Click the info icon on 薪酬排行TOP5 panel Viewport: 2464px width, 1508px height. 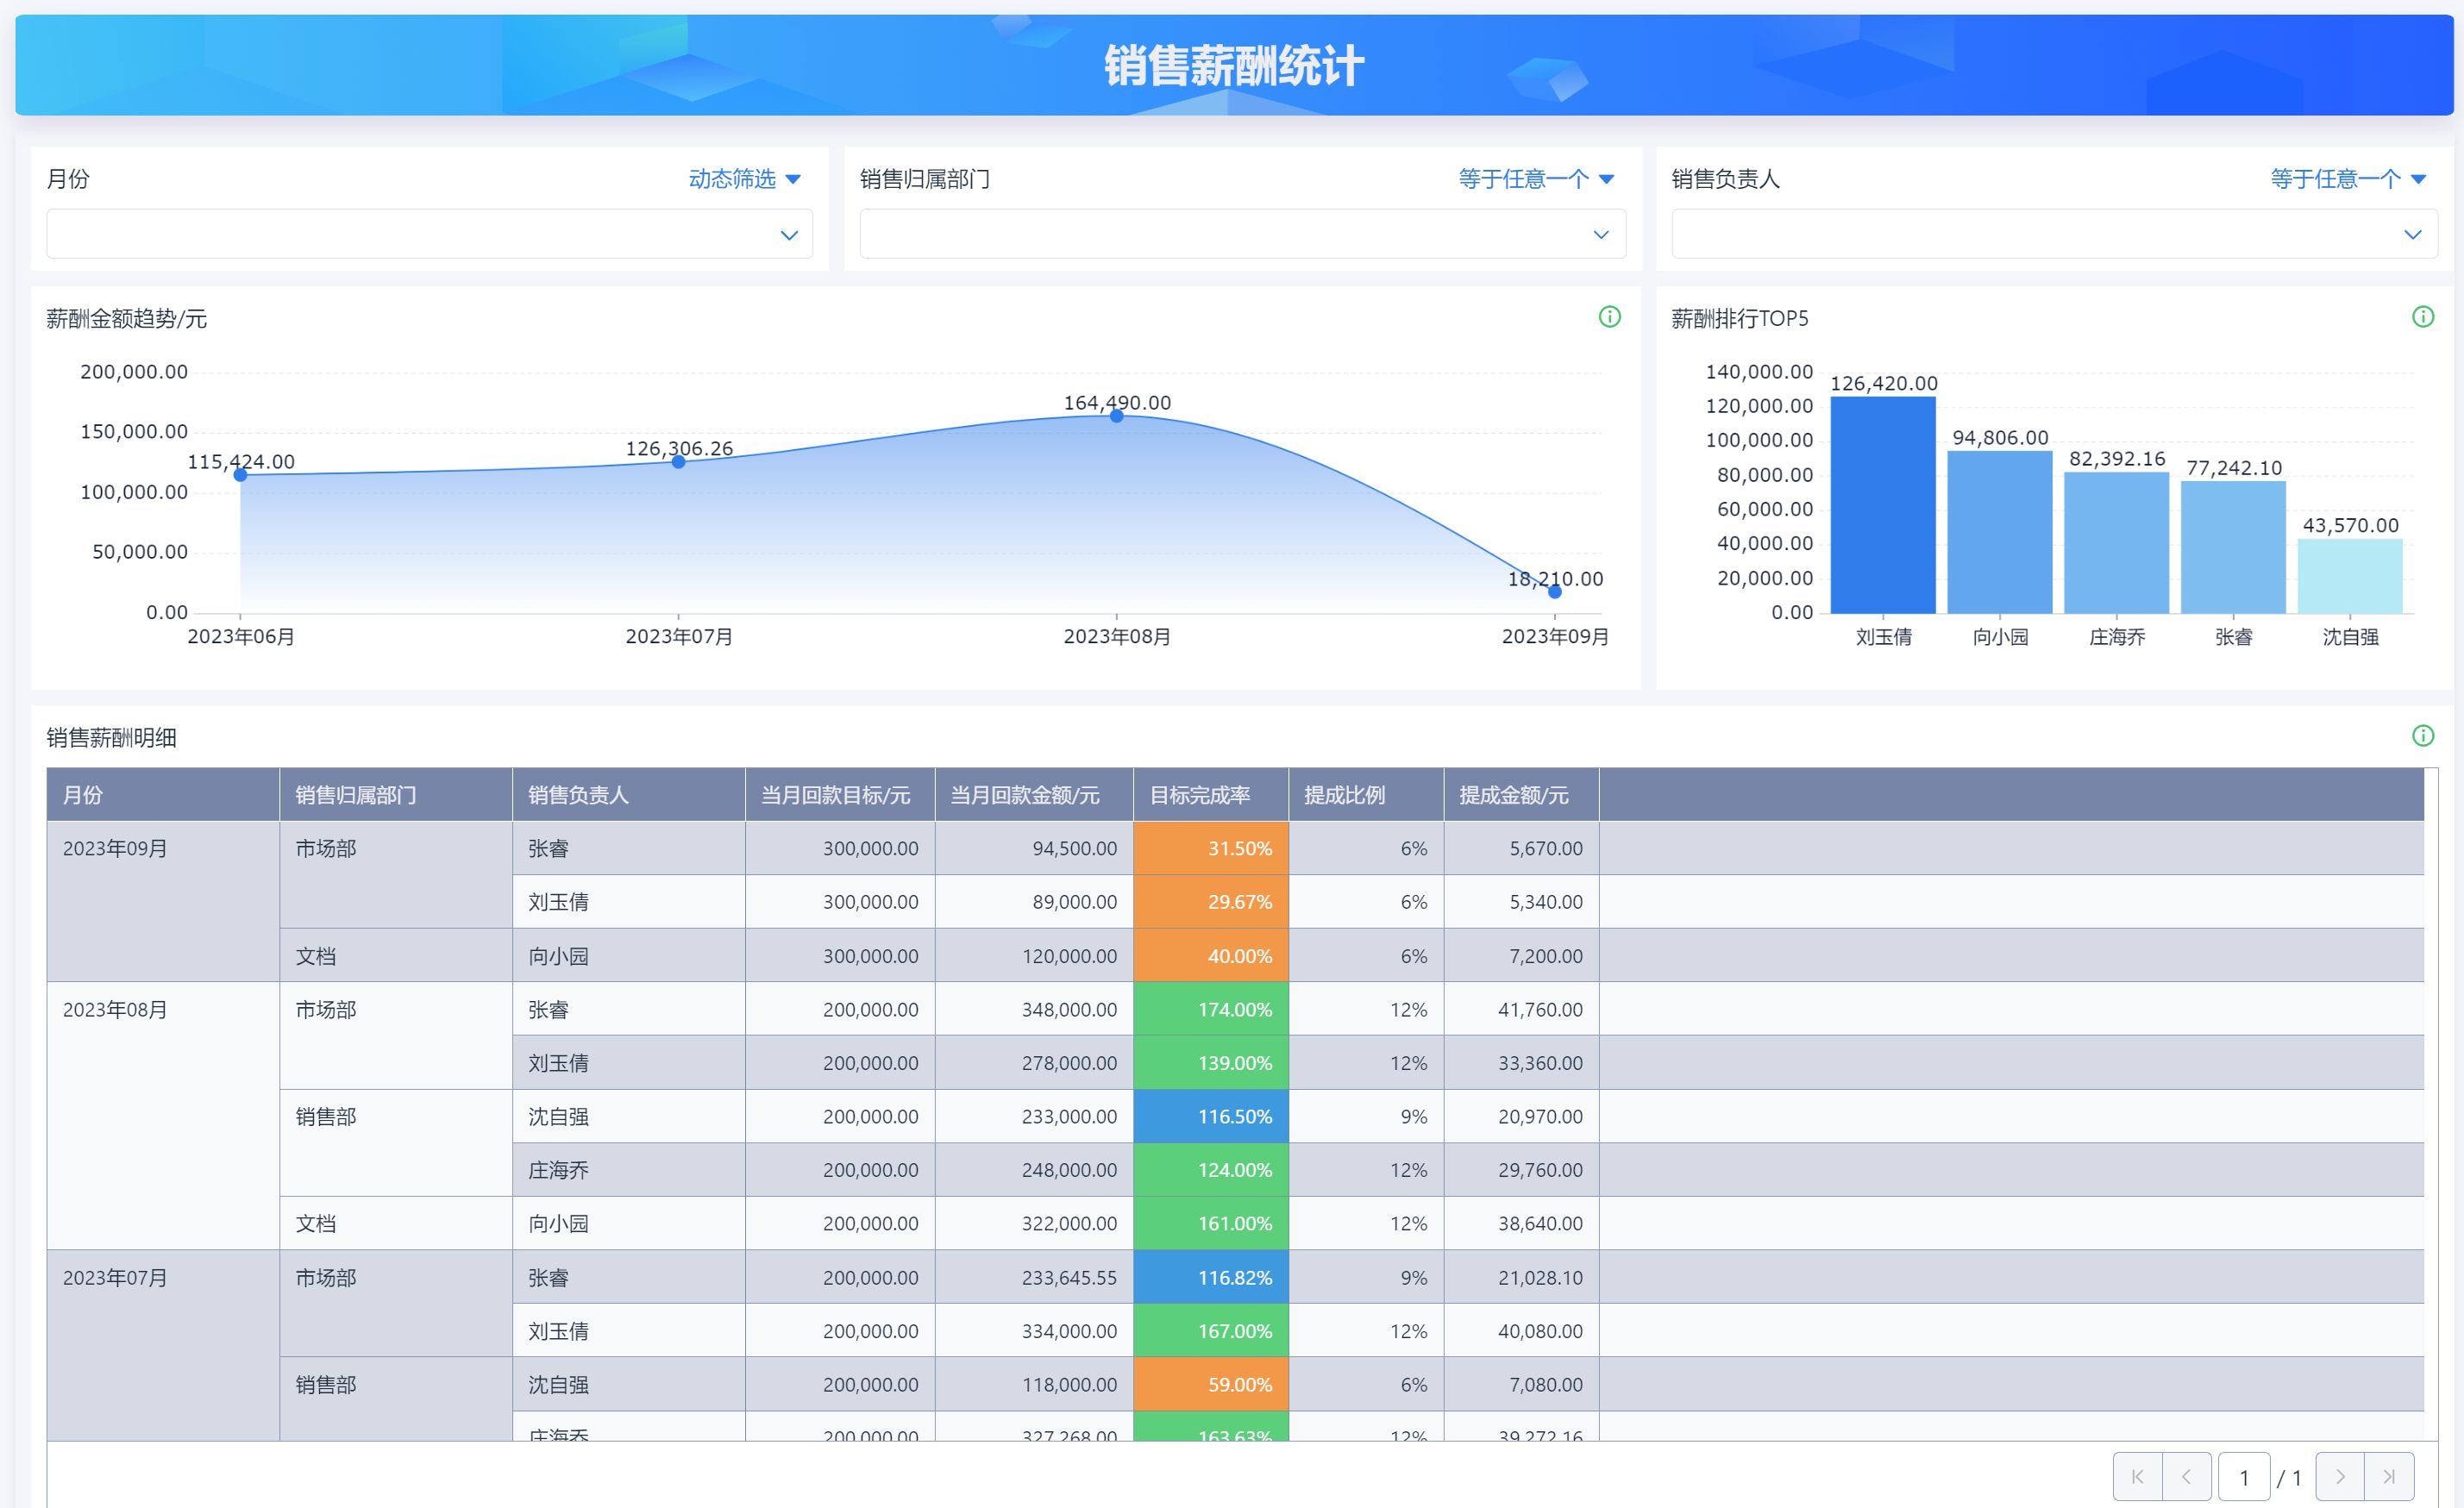(2422, 317)
